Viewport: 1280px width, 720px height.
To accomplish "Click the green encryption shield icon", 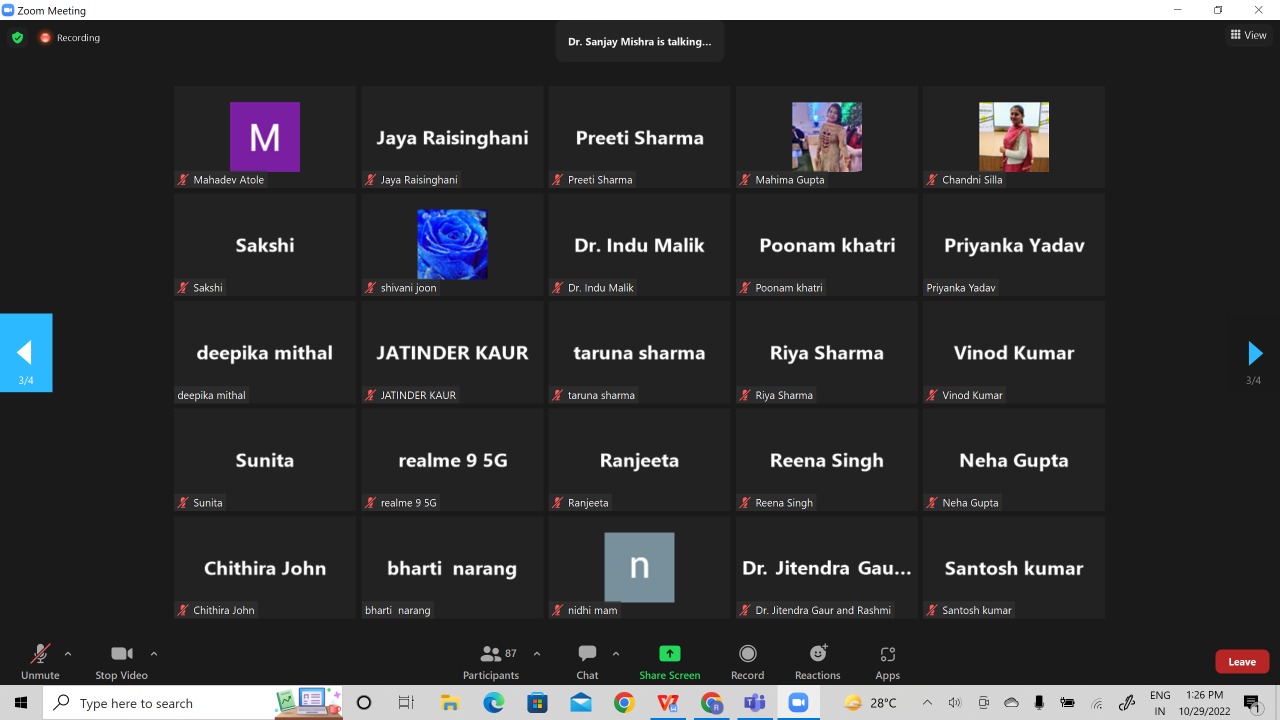I will pyautogui.click(x=17, y=38).
